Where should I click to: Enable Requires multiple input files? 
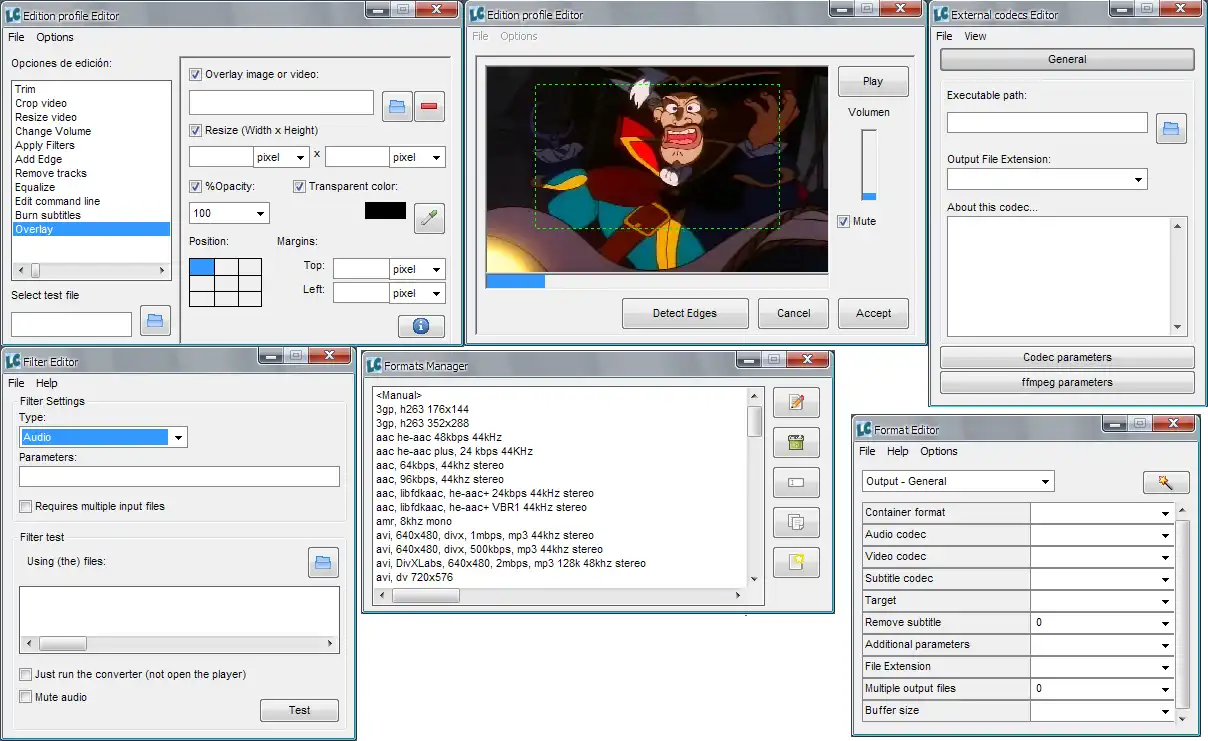[26, 507]
